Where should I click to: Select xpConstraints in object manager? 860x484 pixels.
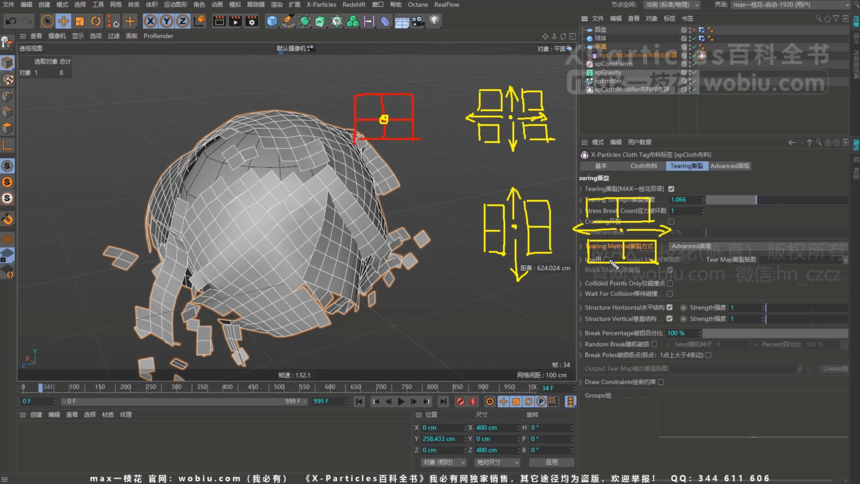tap(614, 64)
